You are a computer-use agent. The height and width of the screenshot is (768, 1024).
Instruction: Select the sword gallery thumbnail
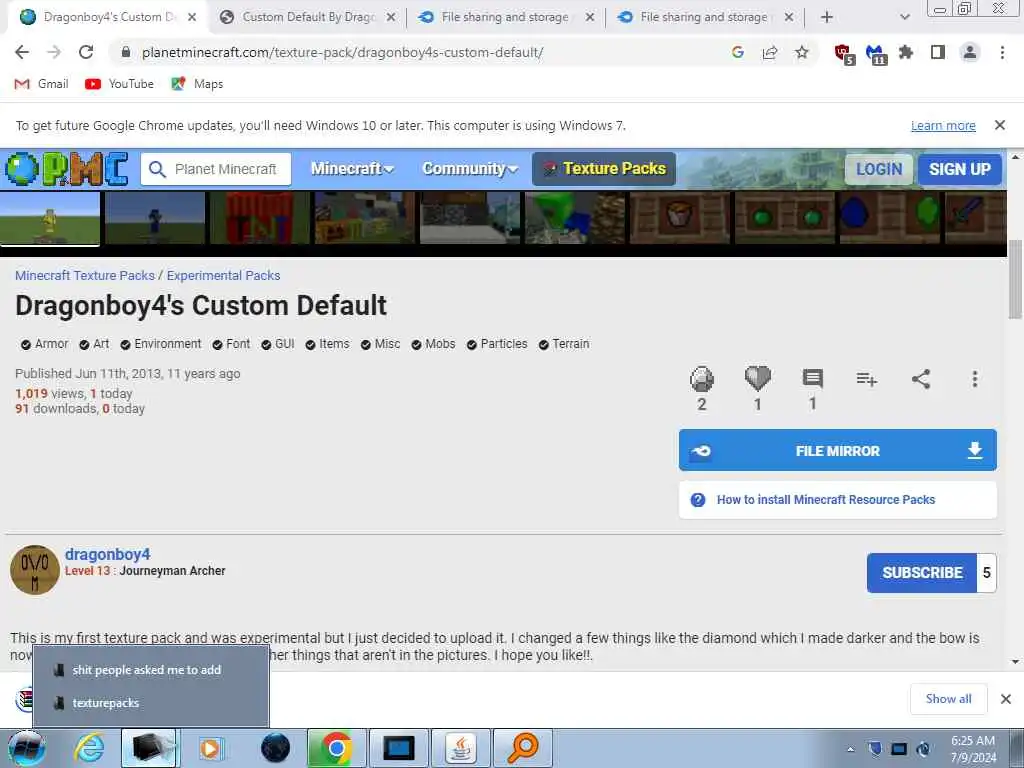point(976,218)
